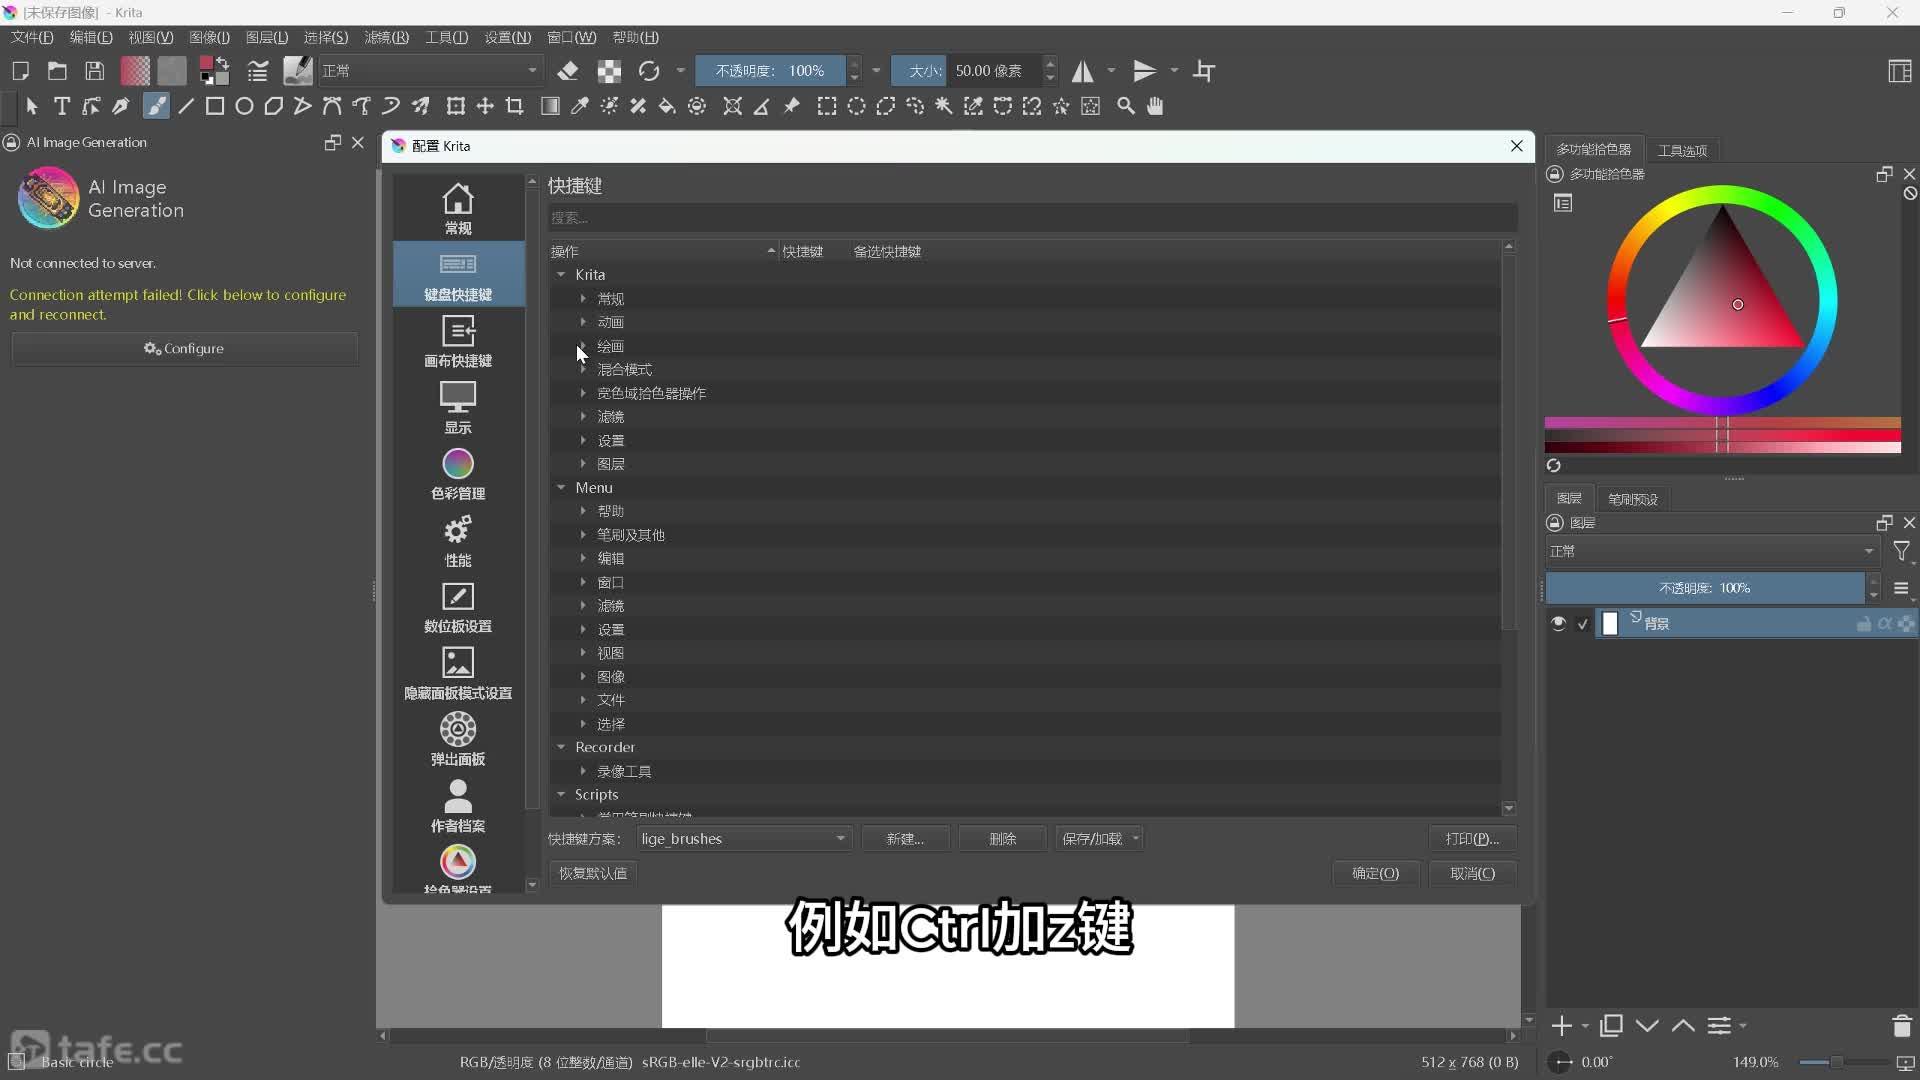The image size is (1920, 1080).
Task: Create a new document from toolbar
Action: coord(20,71)
